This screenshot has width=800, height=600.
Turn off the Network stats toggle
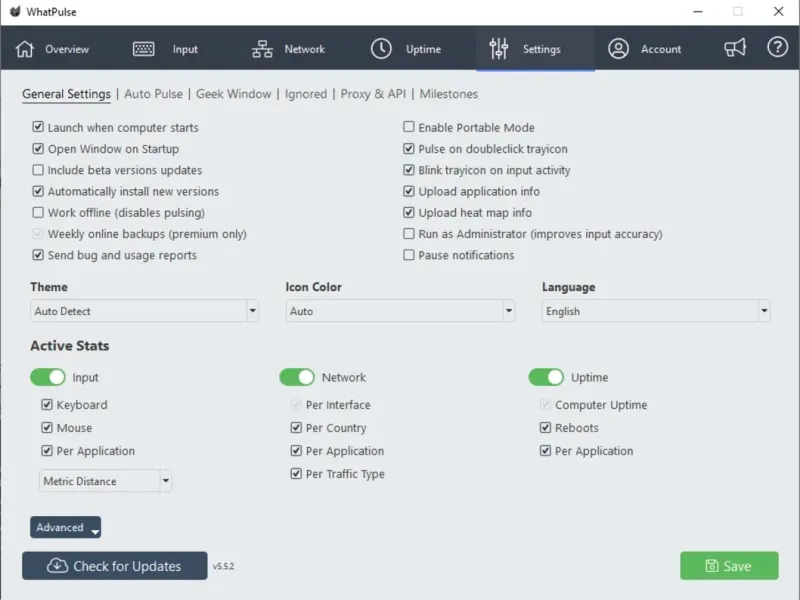point(297,377)
